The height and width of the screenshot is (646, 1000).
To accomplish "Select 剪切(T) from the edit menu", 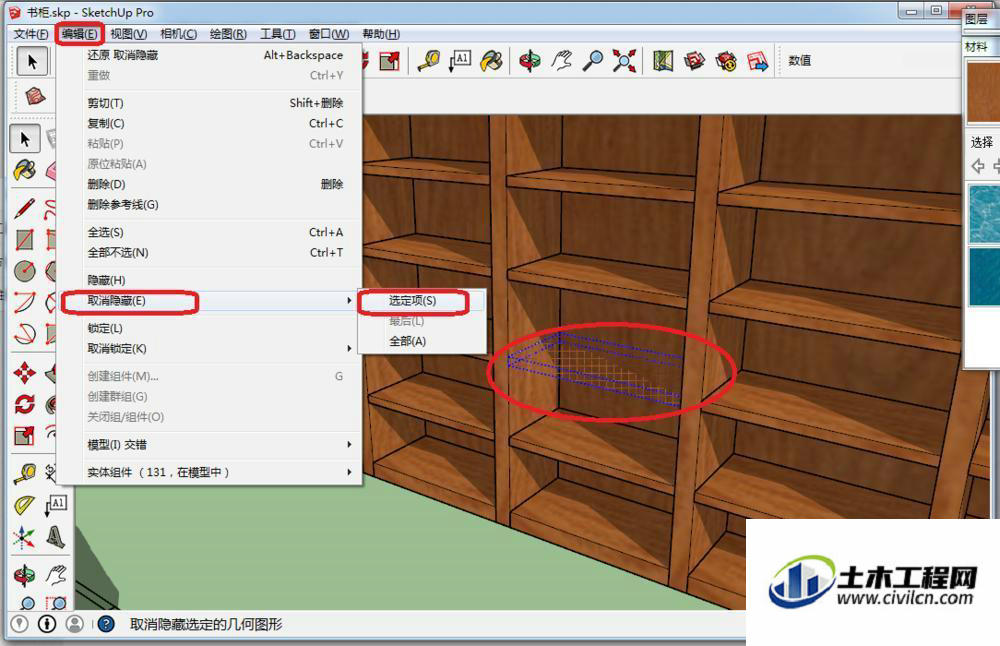I will coord(209,103).
